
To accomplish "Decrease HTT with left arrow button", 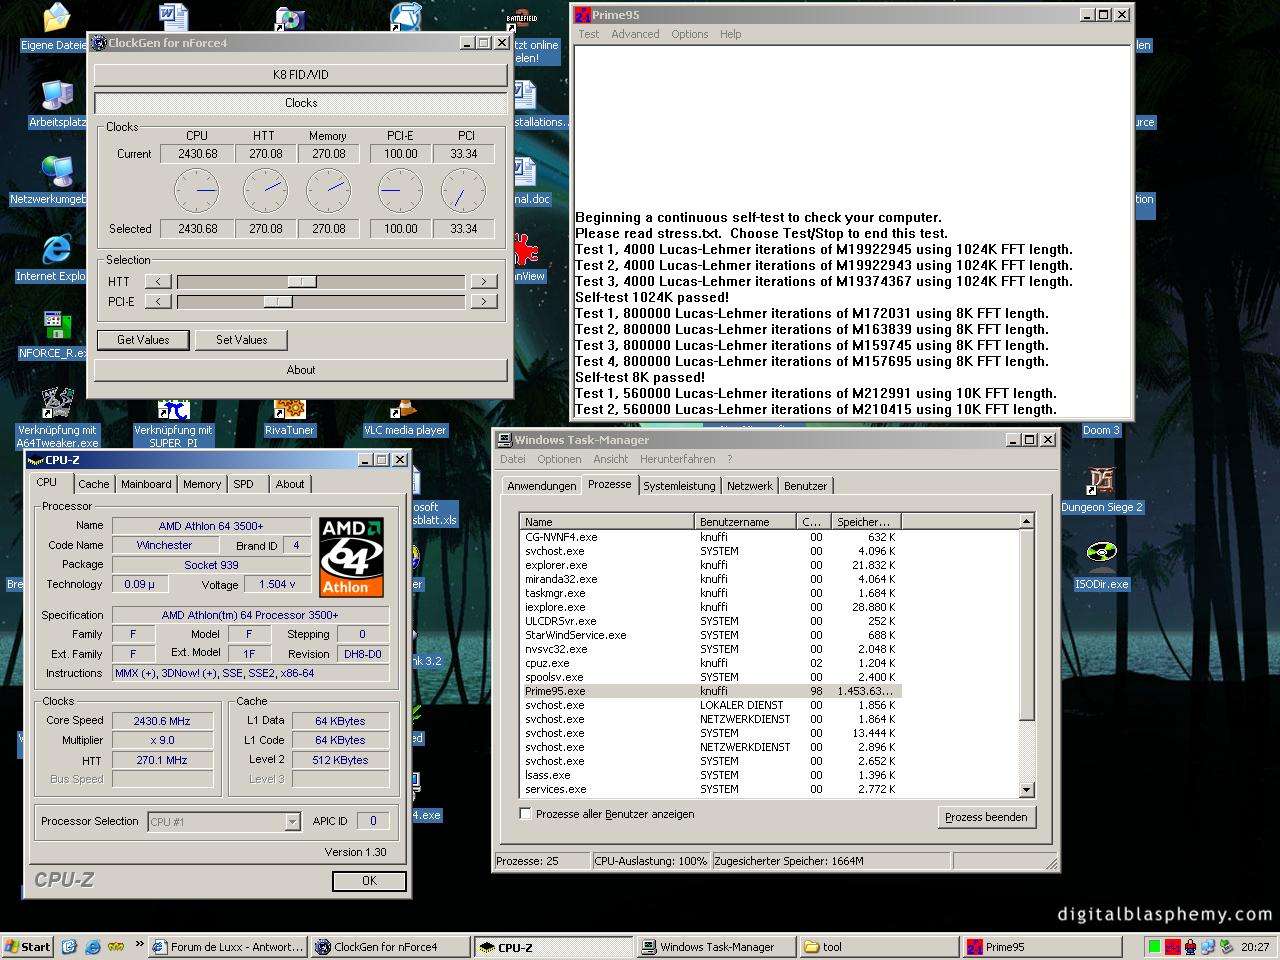I will click(x=157, y=282).
